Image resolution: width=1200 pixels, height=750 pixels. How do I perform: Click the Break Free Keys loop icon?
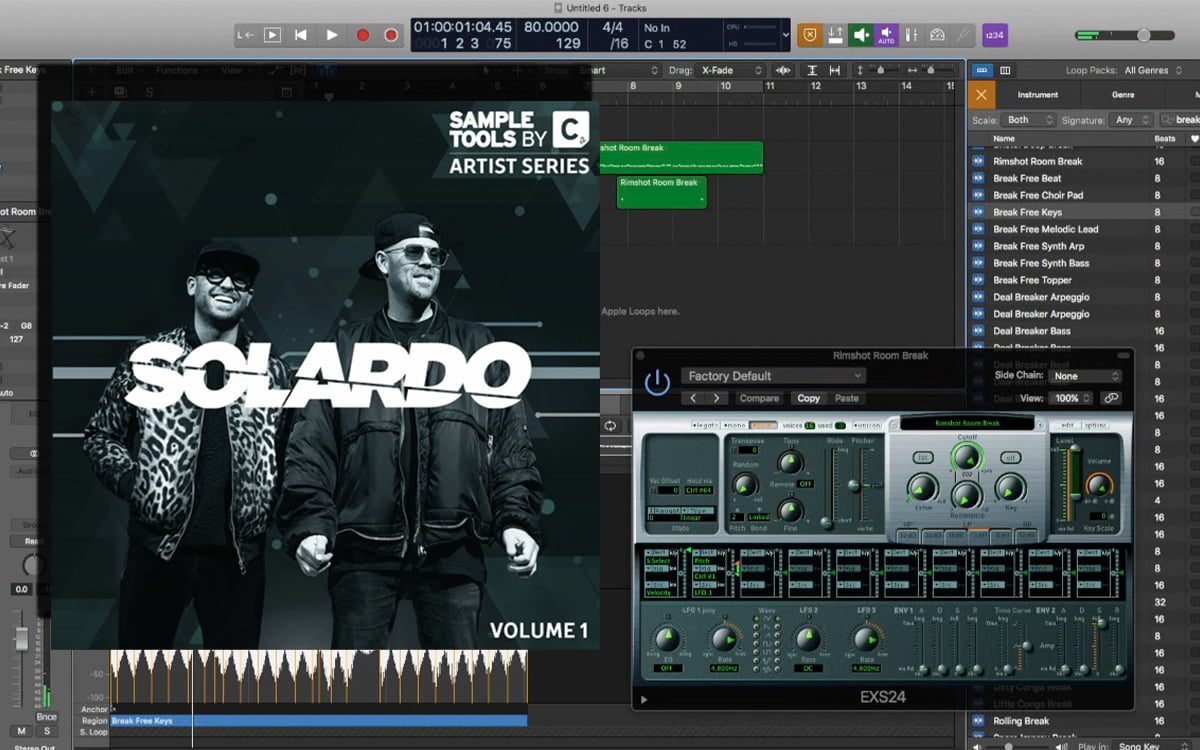(979, 212)
